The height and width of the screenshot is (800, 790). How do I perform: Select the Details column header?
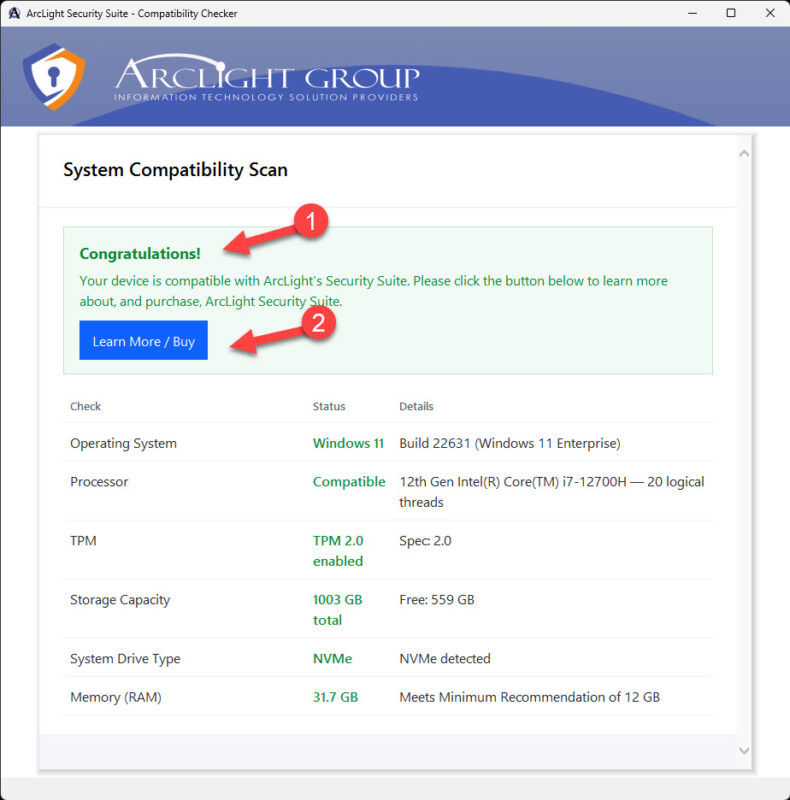pyautogui.click(x=416, y=406)
